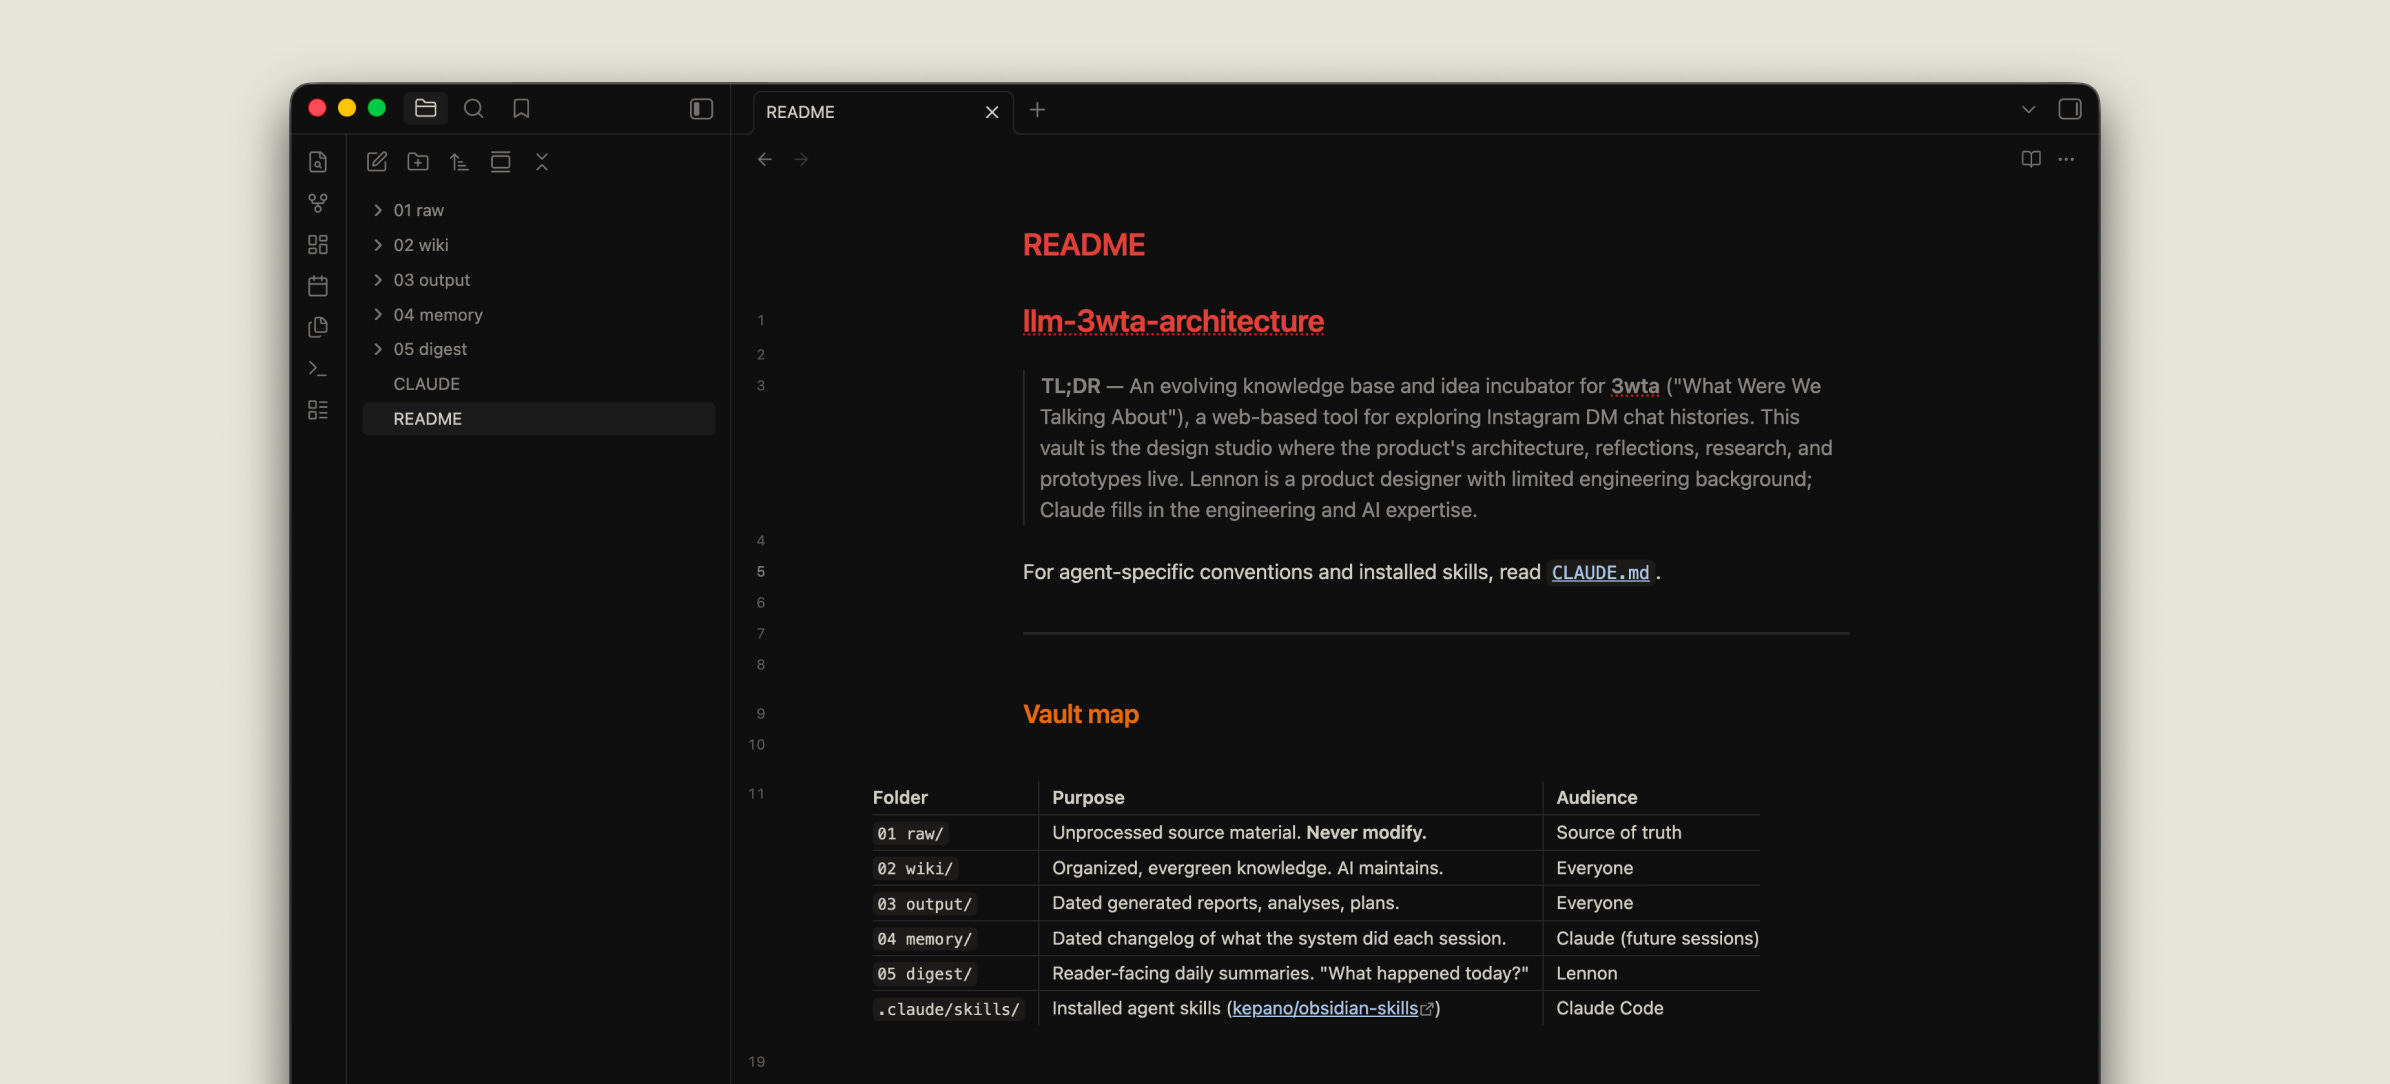Collapse all folders in explorer
Screen dimensions: 2390x1084
click(542, 162)
